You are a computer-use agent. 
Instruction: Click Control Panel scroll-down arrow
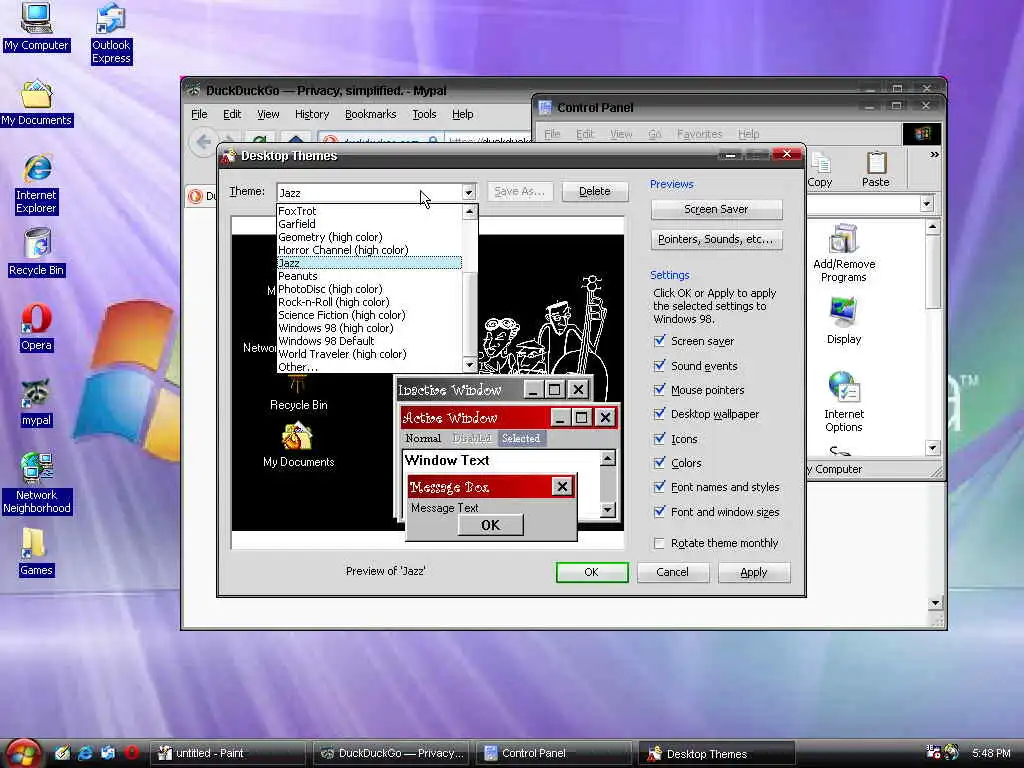933,448
